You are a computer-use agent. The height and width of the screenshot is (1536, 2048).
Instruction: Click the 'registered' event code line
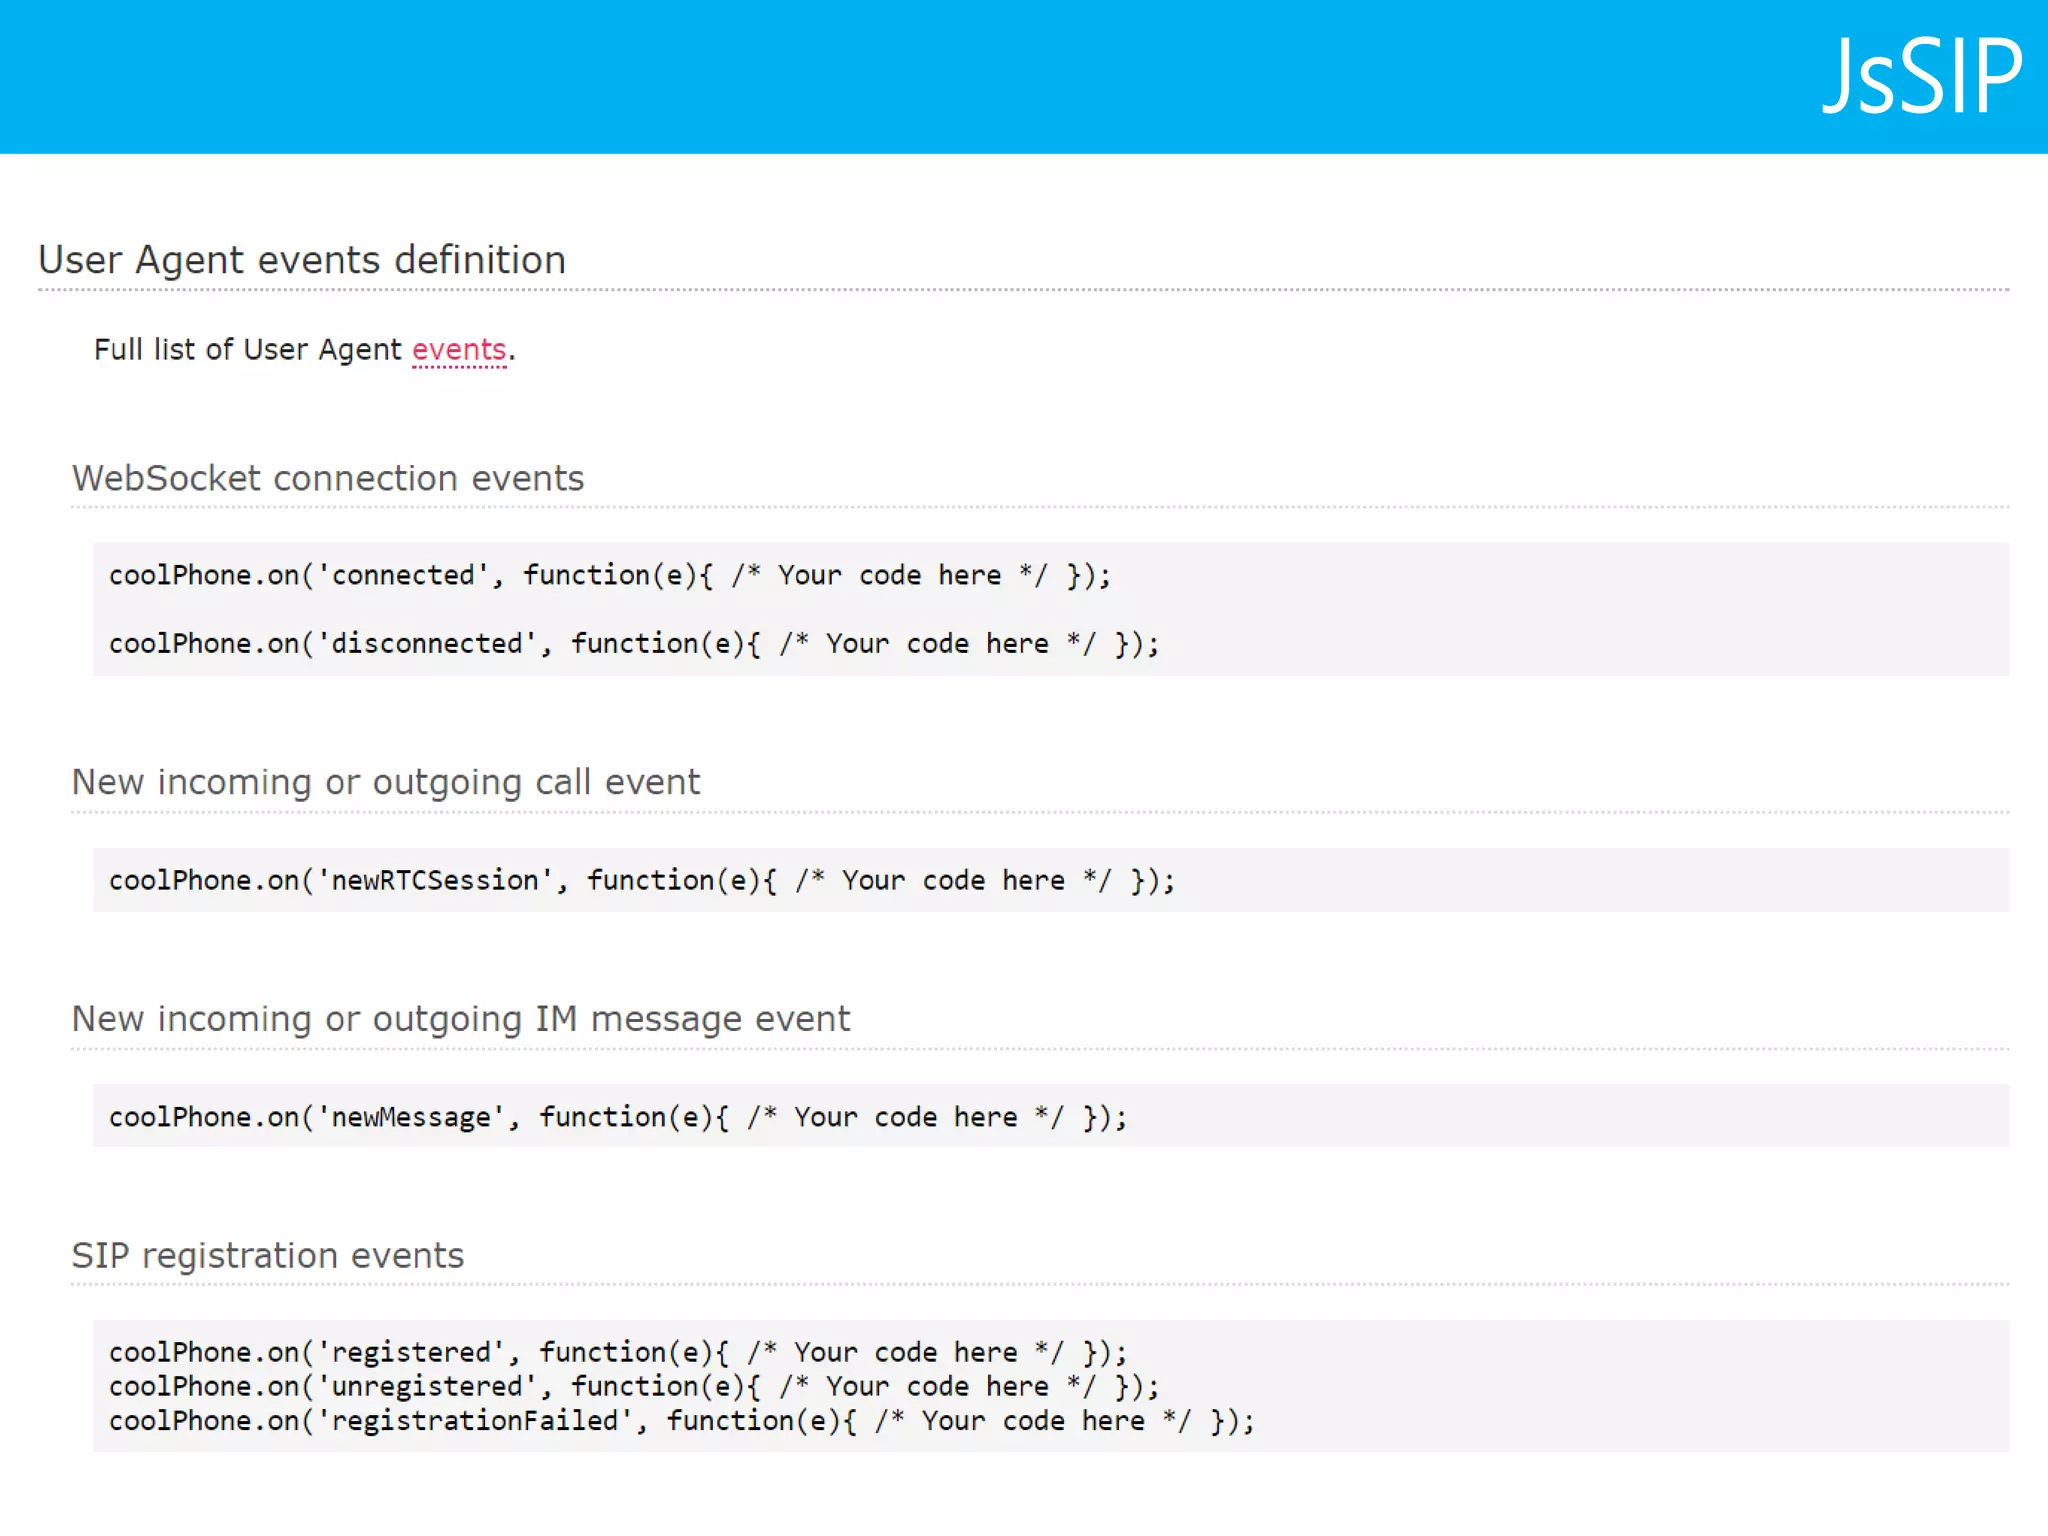coord(617,1352)
